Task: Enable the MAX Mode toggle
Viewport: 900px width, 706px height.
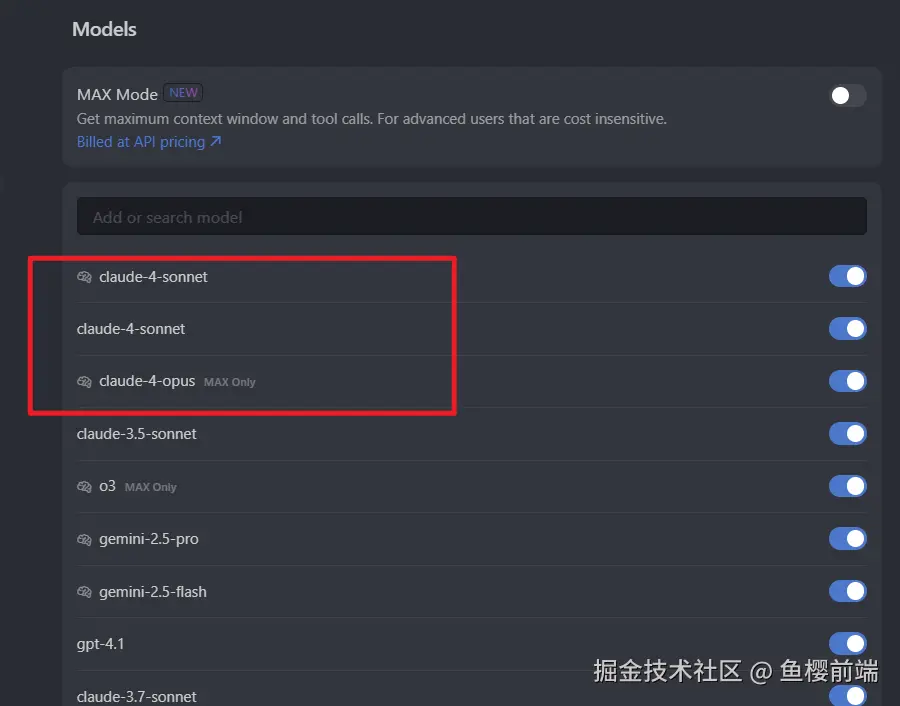Action: pos(848,95)
